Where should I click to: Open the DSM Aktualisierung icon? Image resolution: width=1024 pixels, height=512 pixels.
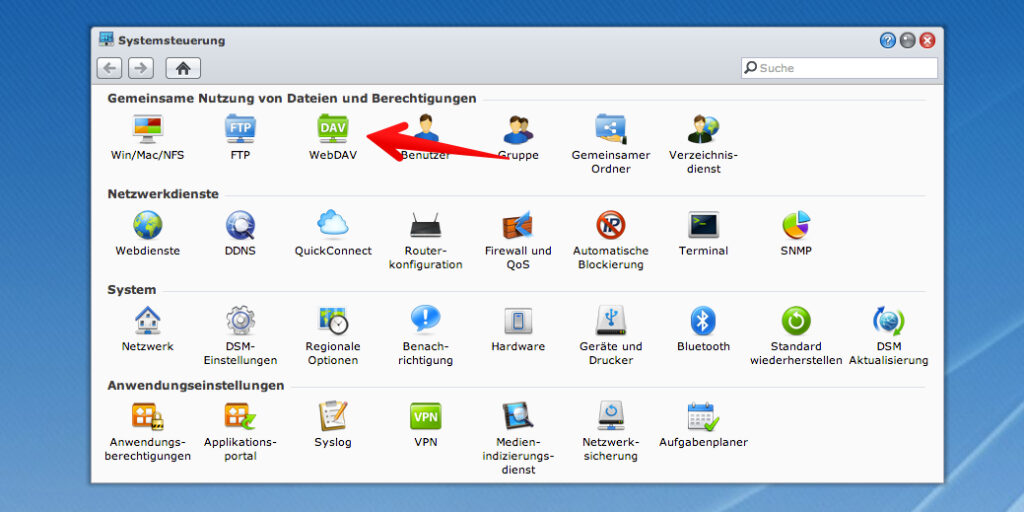889,321
